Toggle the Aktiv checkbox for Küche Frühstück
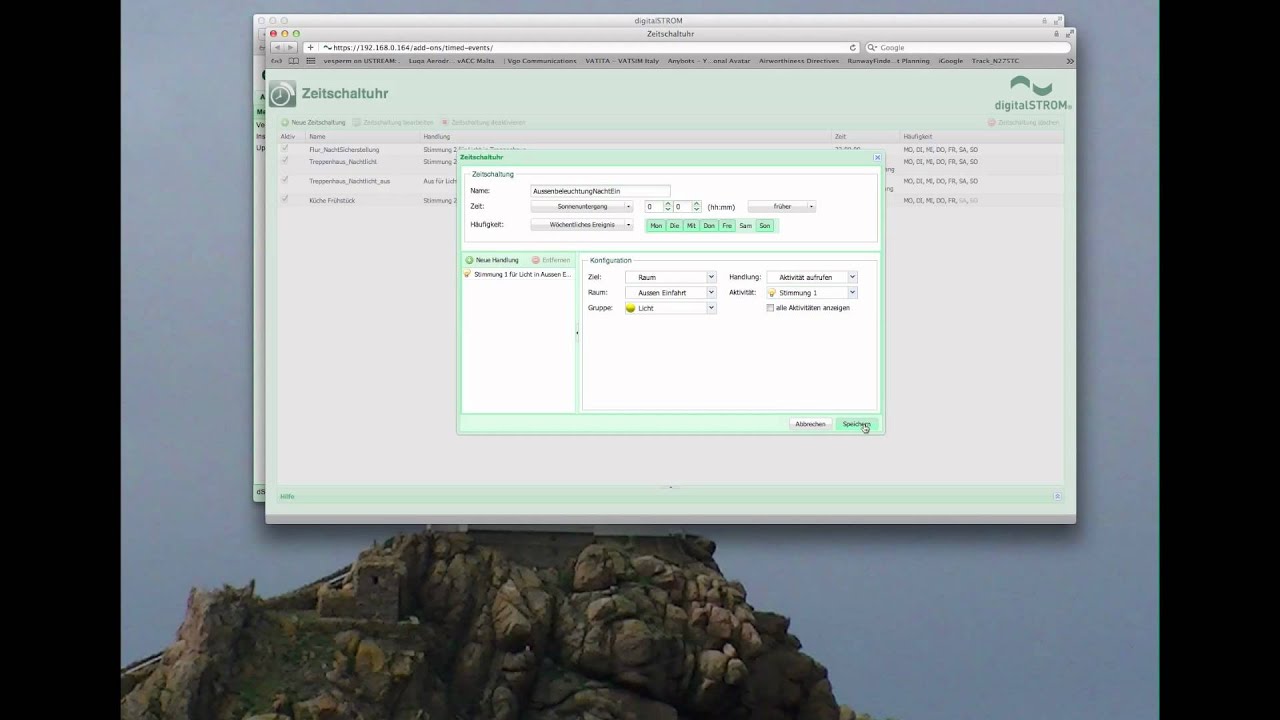Image resolution: width=1280 pixels, height=720 pixels. pyautogui.click(x=285, y=199)
